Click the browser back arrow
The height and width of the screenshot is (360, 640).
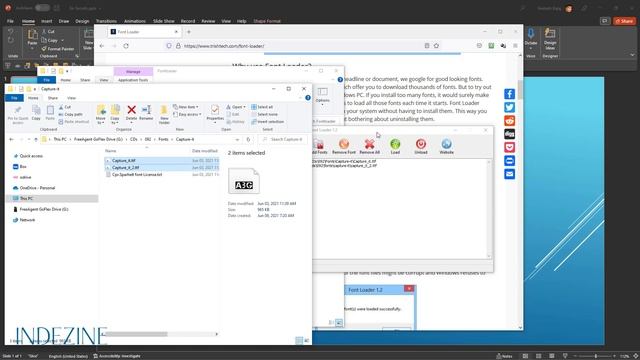point(102,46)
